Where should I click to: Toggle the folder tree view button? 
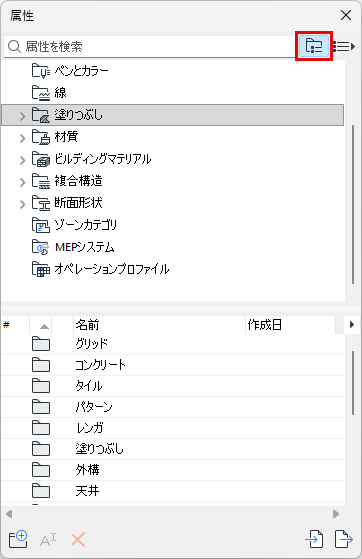click(x=314, y=46)
